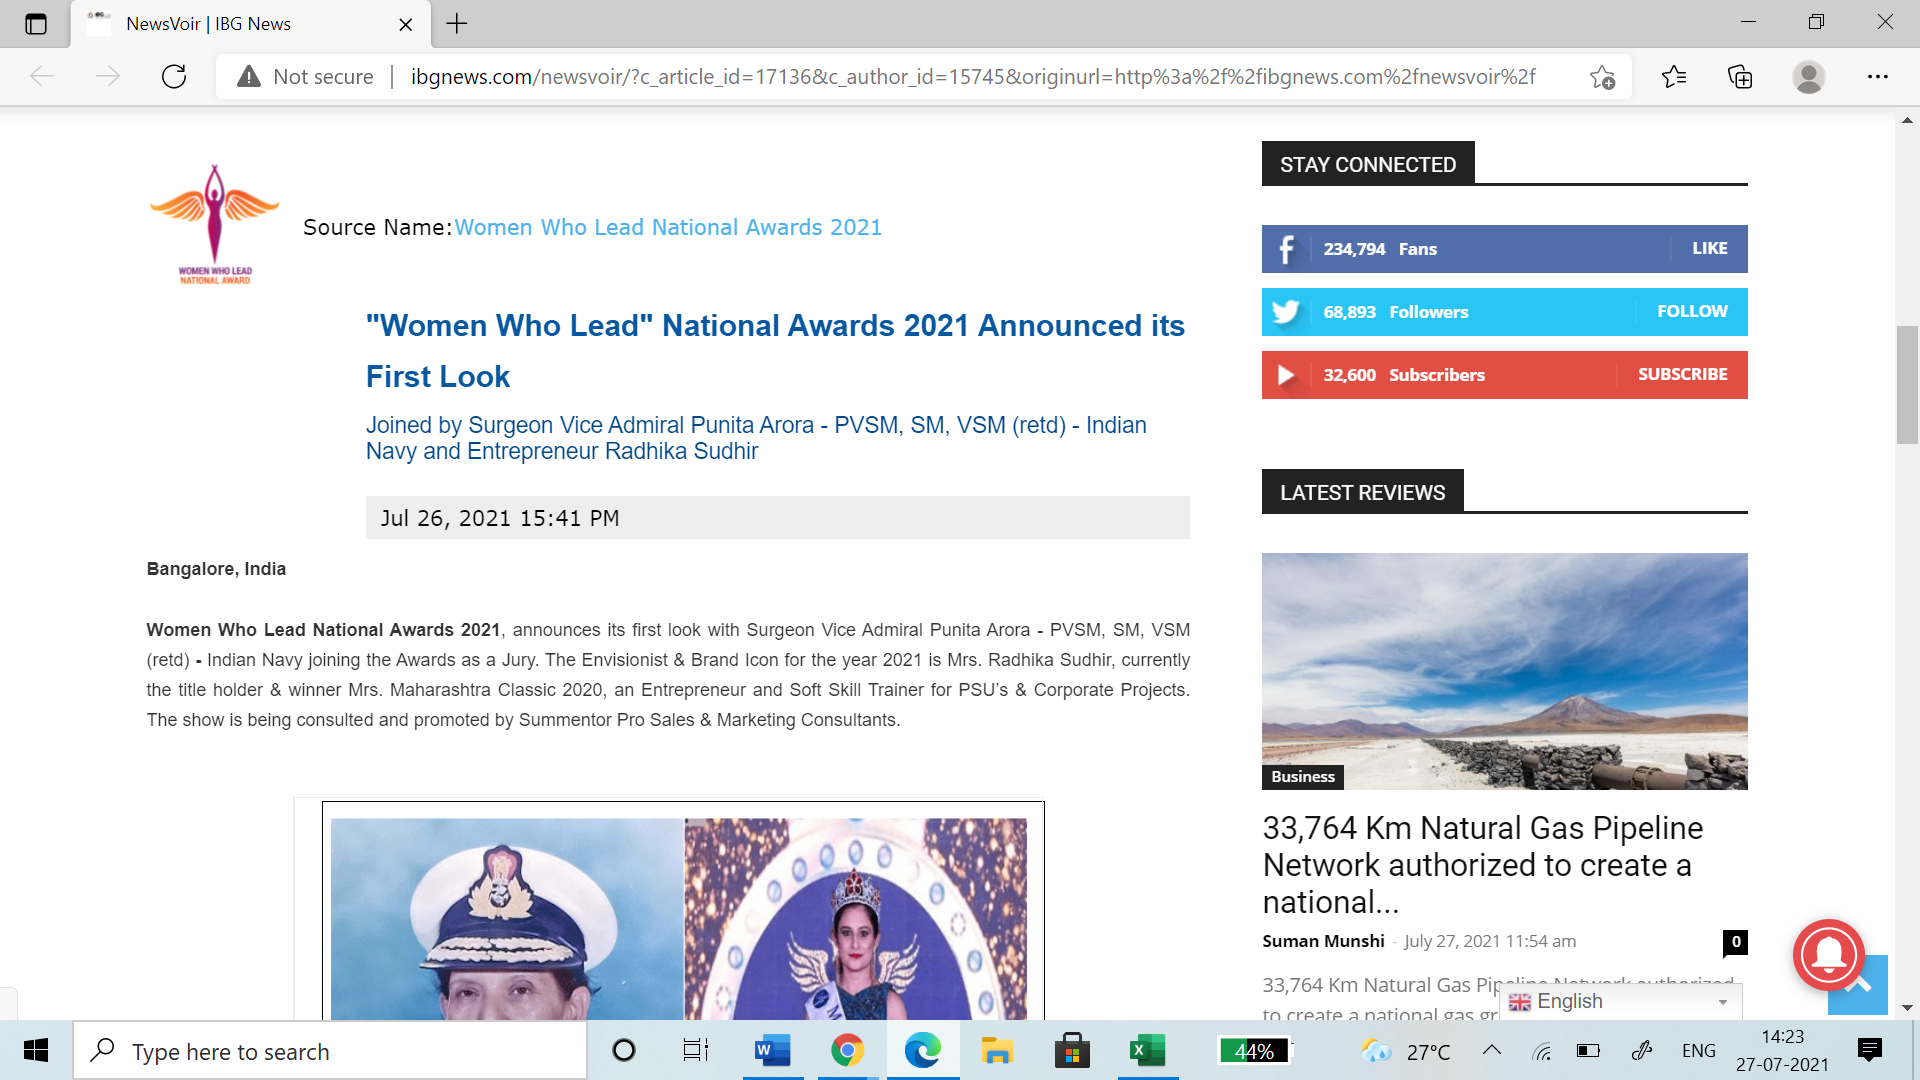Open Microsoft Excel from taskbar
The height and width of the screenshot is (1080, 1920).
(x=1147, y=1051)
